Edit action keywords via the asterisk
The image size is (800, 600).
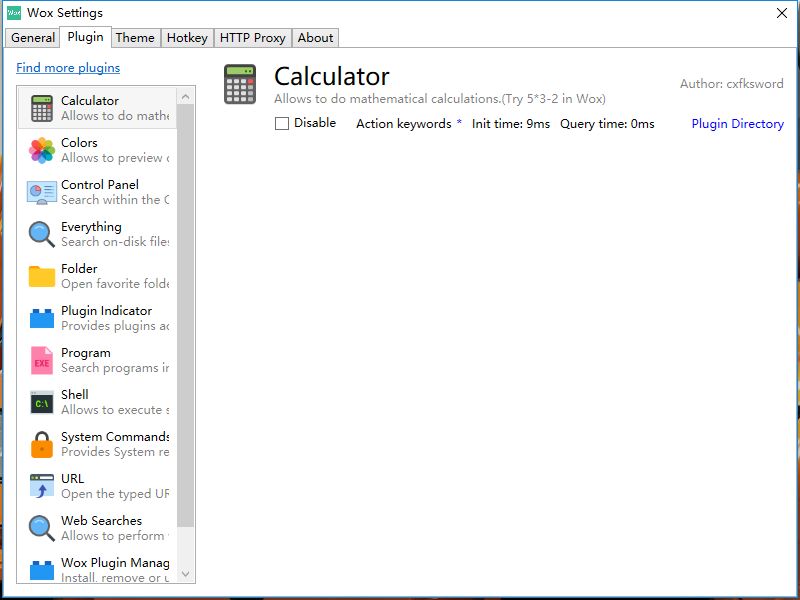(459, 122)
